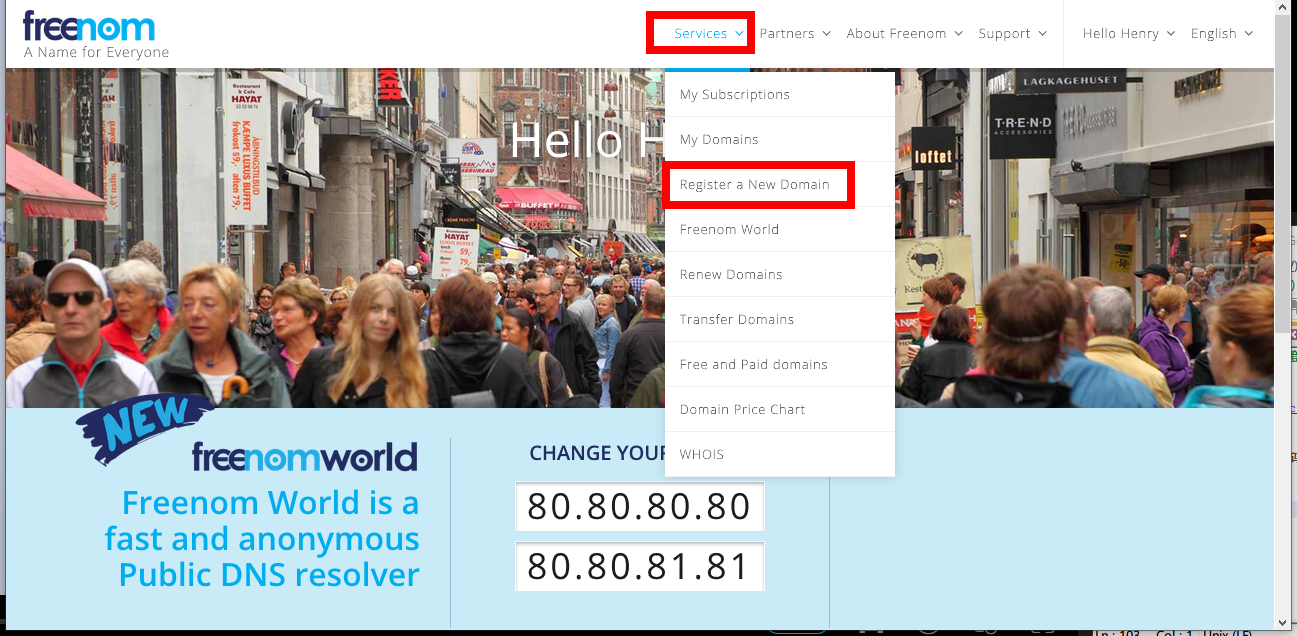View Domain Price Chart entry
Image resolution: width=1297 pixels, height=636 pixels.
[x=780, y=409]
